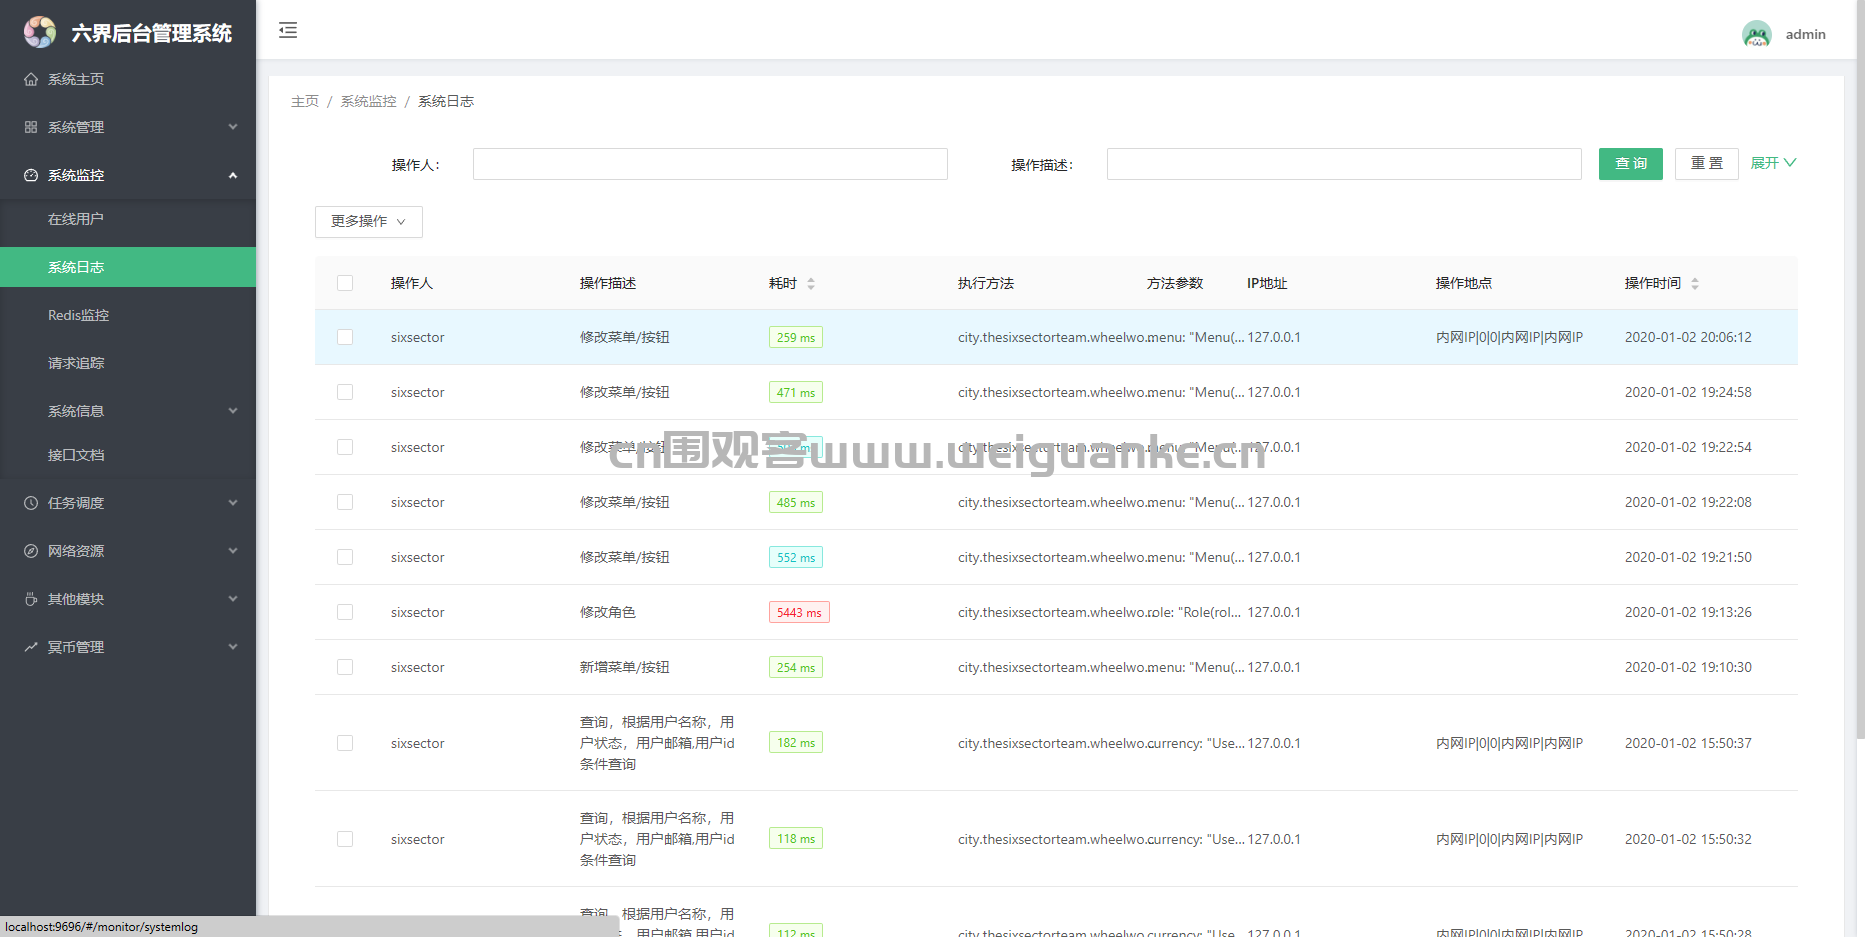Select the 系统日志 menu item
The width and height of the screenshot is (1865, 937).
coord(128,267)
